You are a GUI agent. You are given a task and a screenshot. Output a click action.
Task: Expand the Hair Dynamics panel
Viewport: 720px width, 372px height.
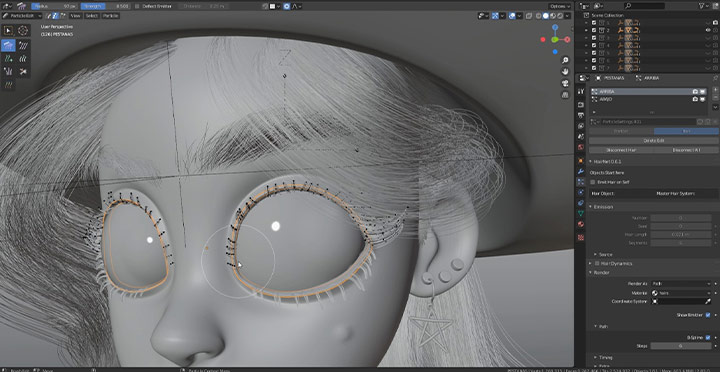pyautogui.click(x=591, y=264)
